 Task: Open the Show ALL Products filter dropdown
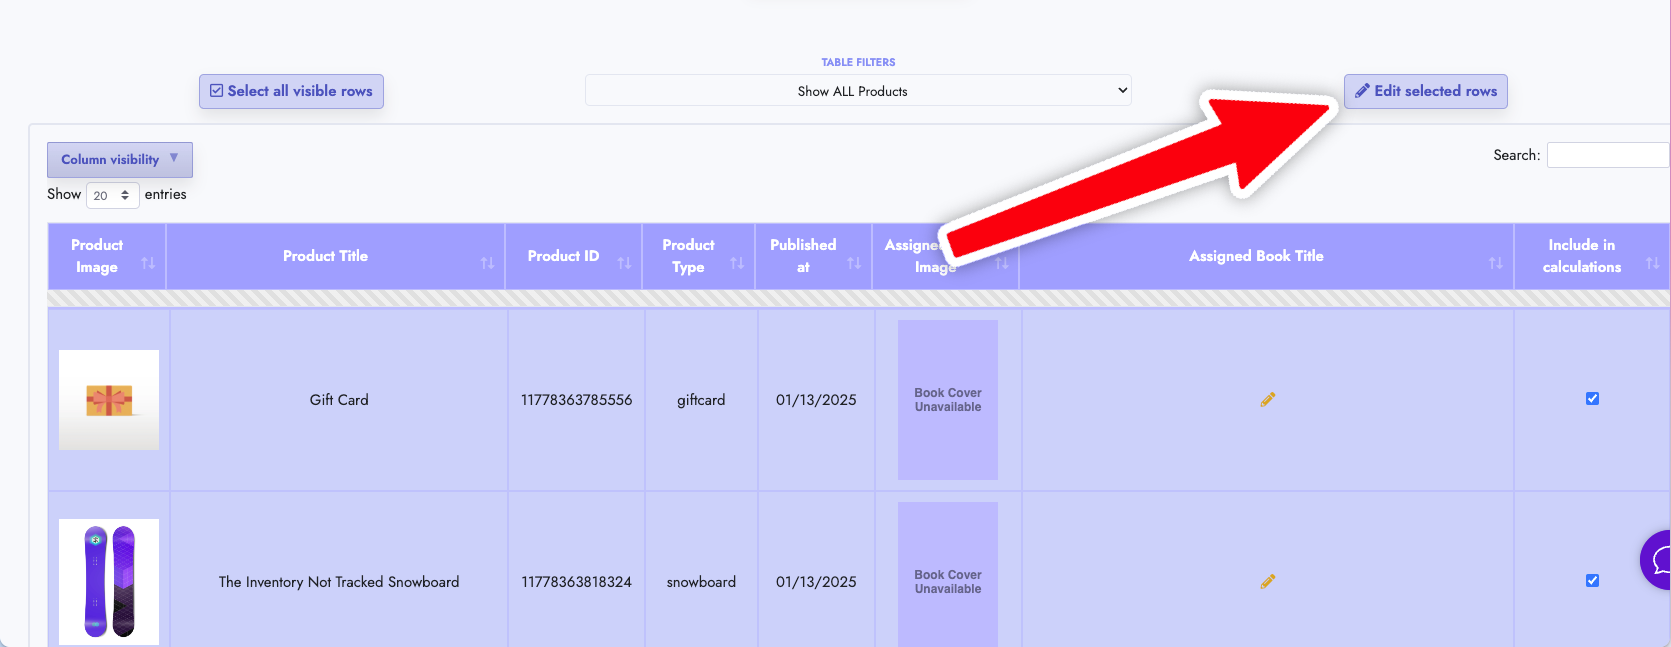858,90
